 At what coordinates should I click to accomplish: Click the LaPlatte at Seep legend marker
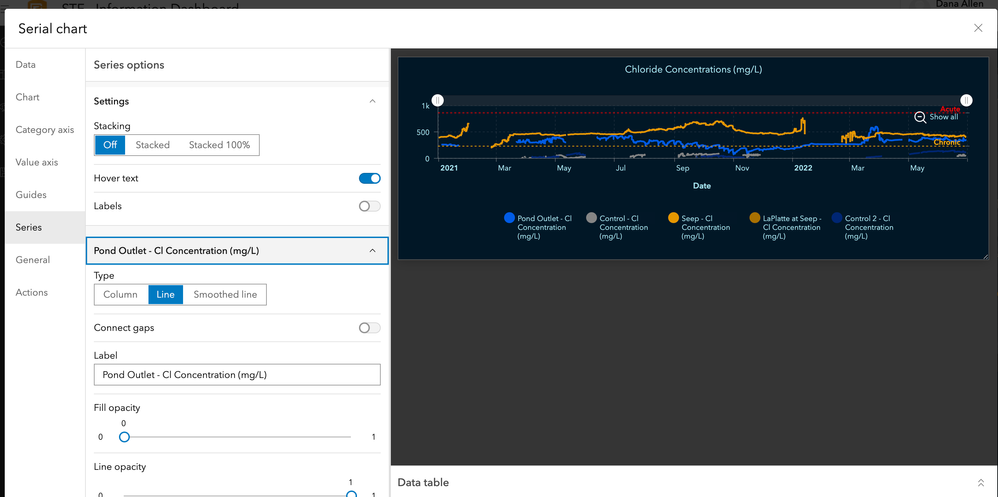click(755, 218)
